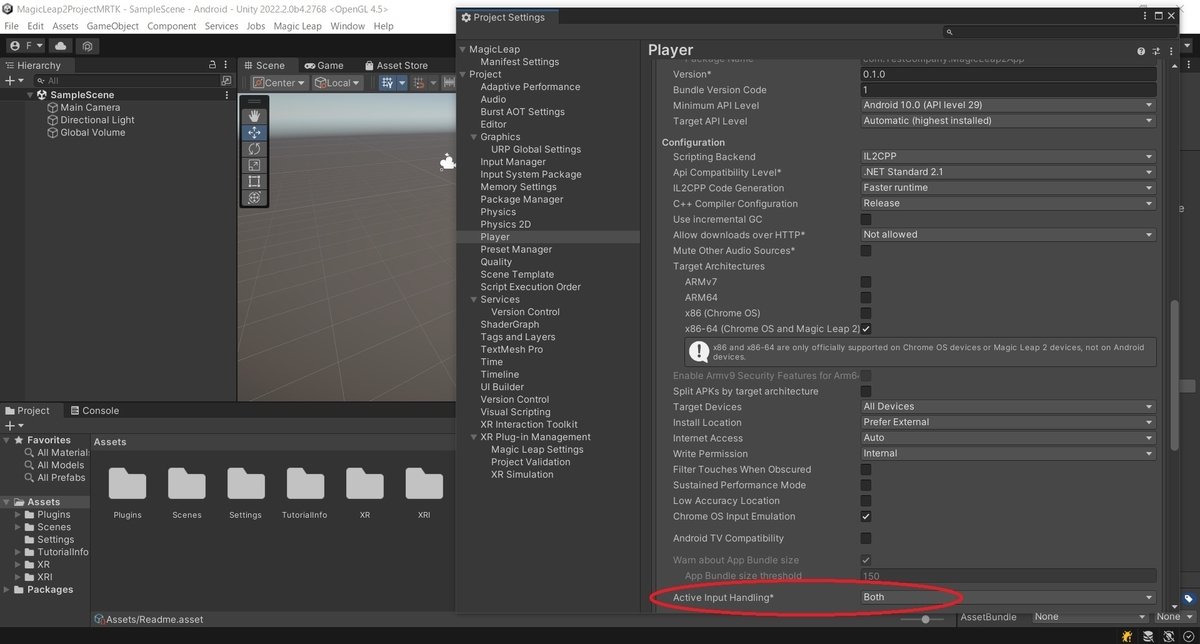Open Target API Level dropdown

point(1008,121)
